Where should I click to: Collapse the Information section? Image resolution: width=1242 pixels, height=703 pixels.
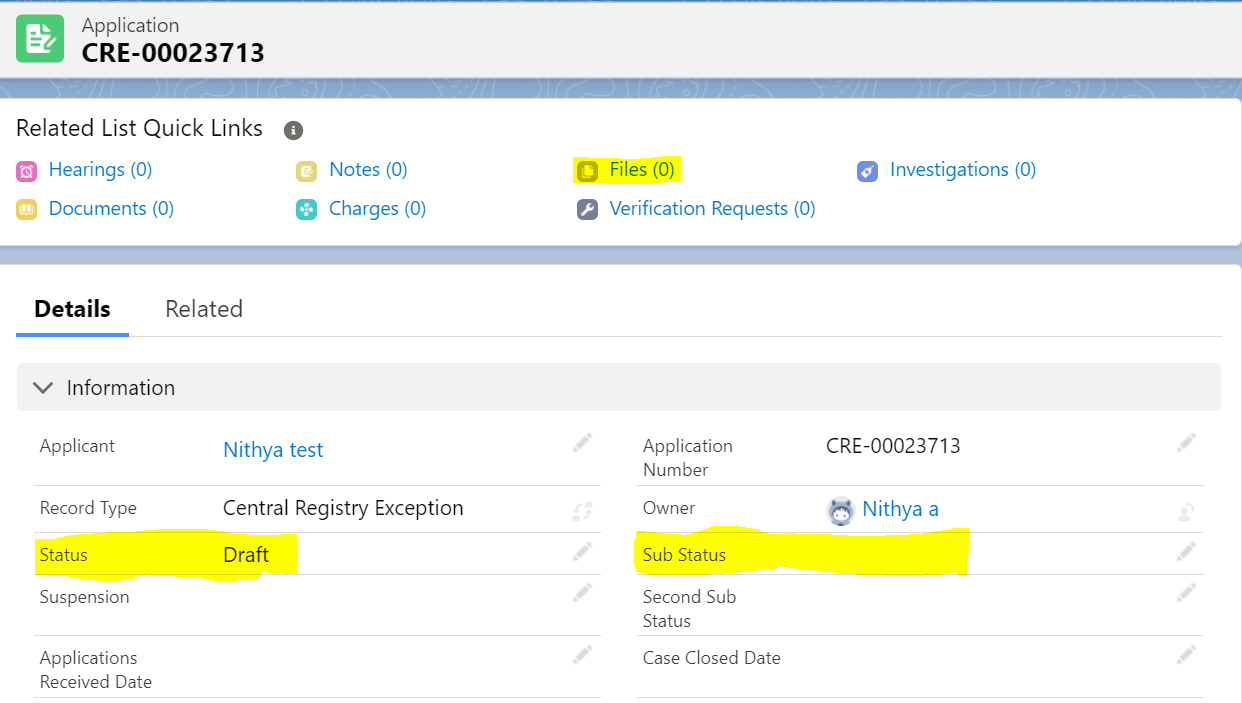42,387
